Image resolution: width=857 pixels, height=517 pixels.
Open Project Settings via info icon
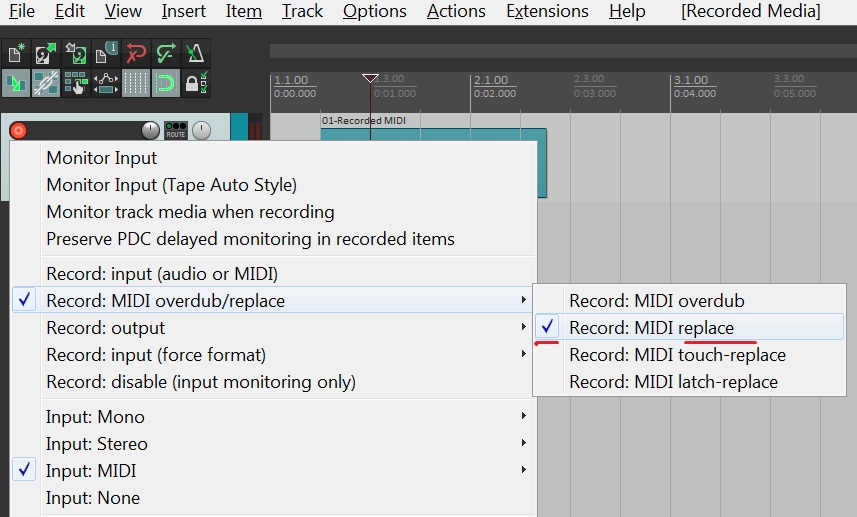105,54
